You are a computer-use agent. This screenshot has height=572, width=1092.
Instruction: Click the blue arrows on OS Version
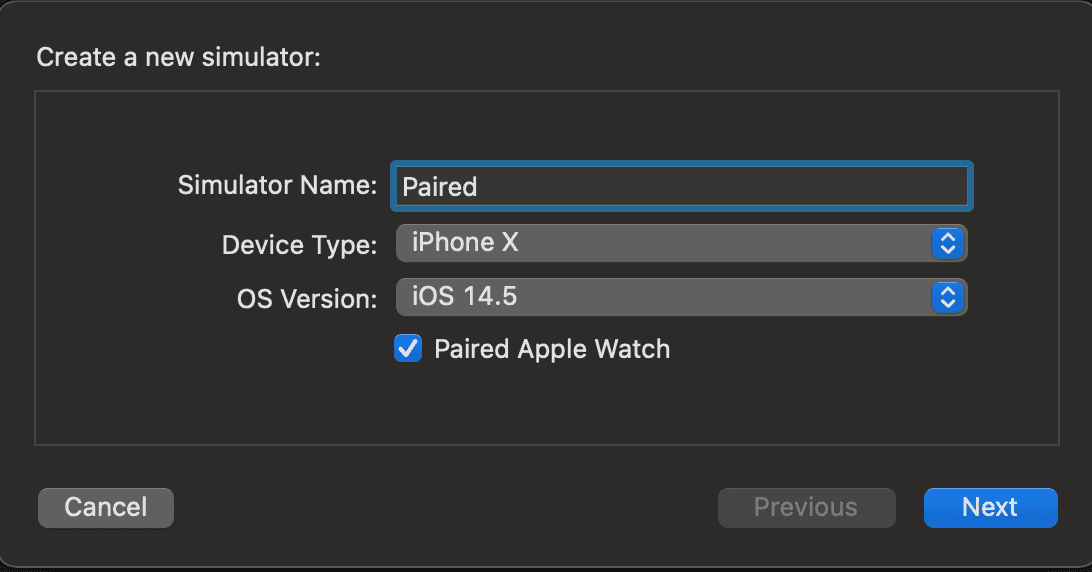pyautogui.click(x=947, y=297)
